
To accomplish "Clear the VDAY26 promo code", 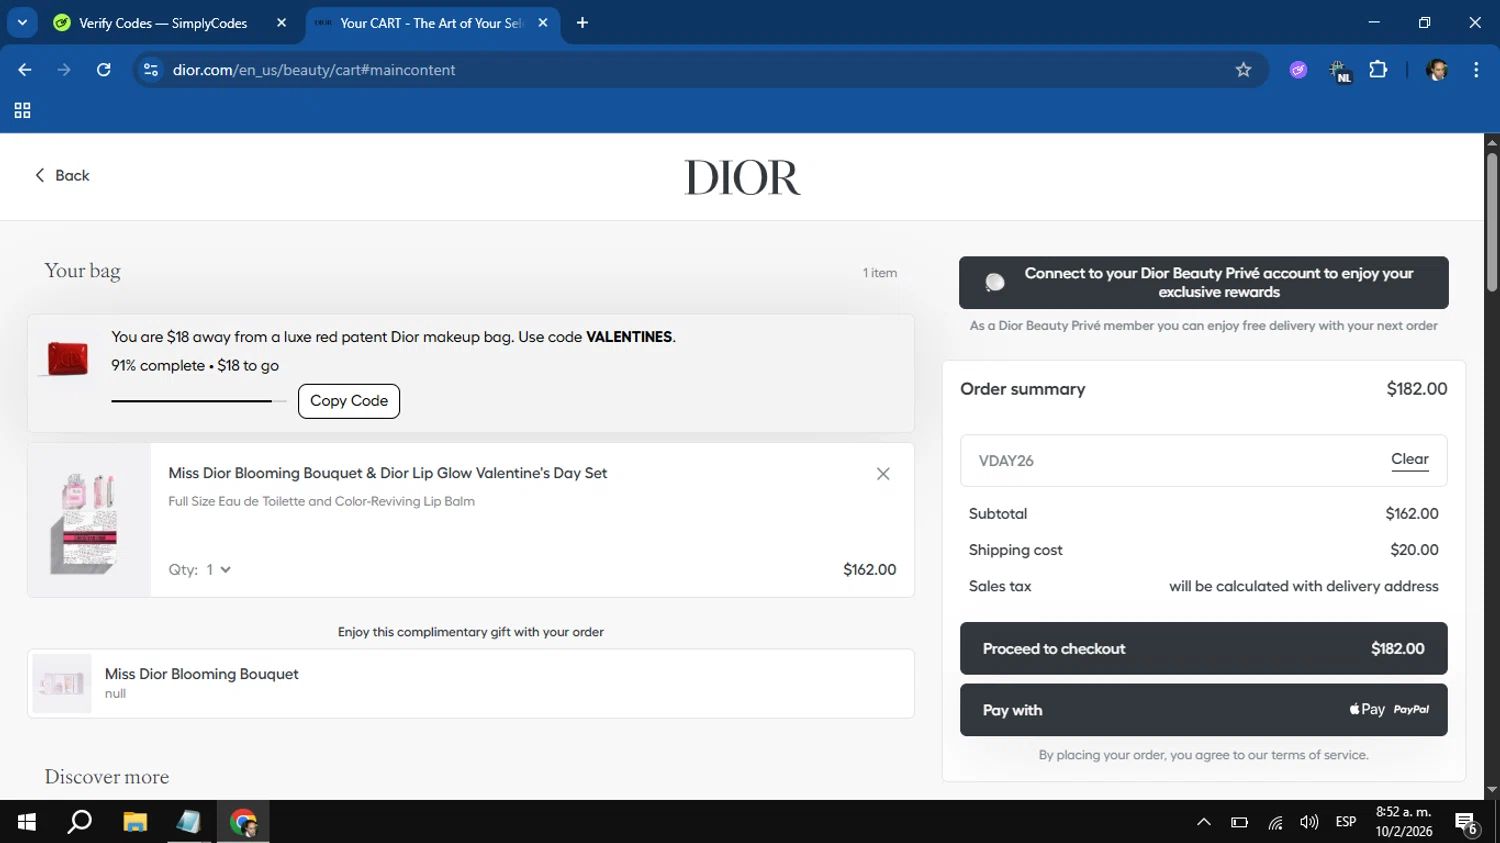I will [1410, 459].
